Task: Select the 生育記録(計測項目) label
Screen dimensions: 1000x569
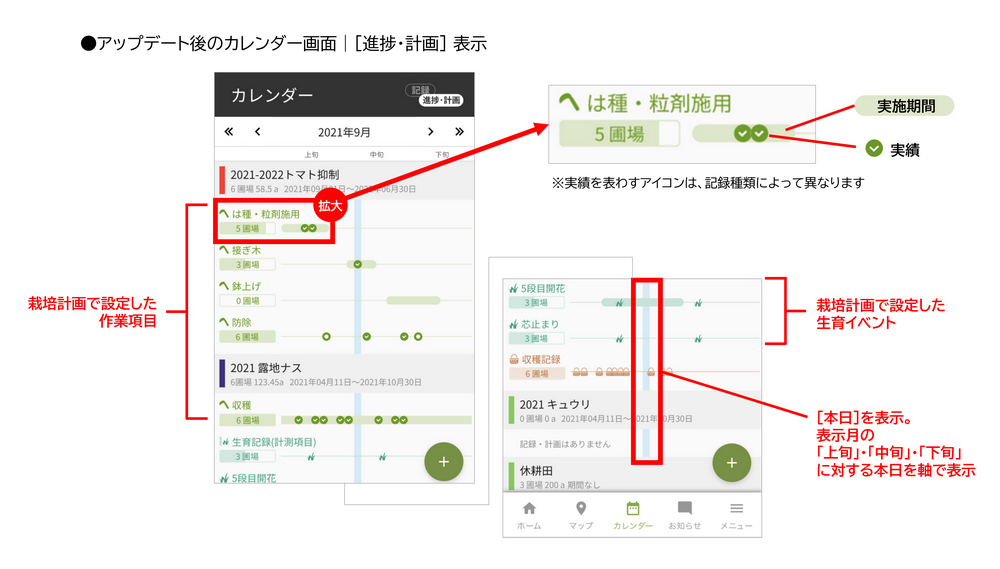Action: 274,441
